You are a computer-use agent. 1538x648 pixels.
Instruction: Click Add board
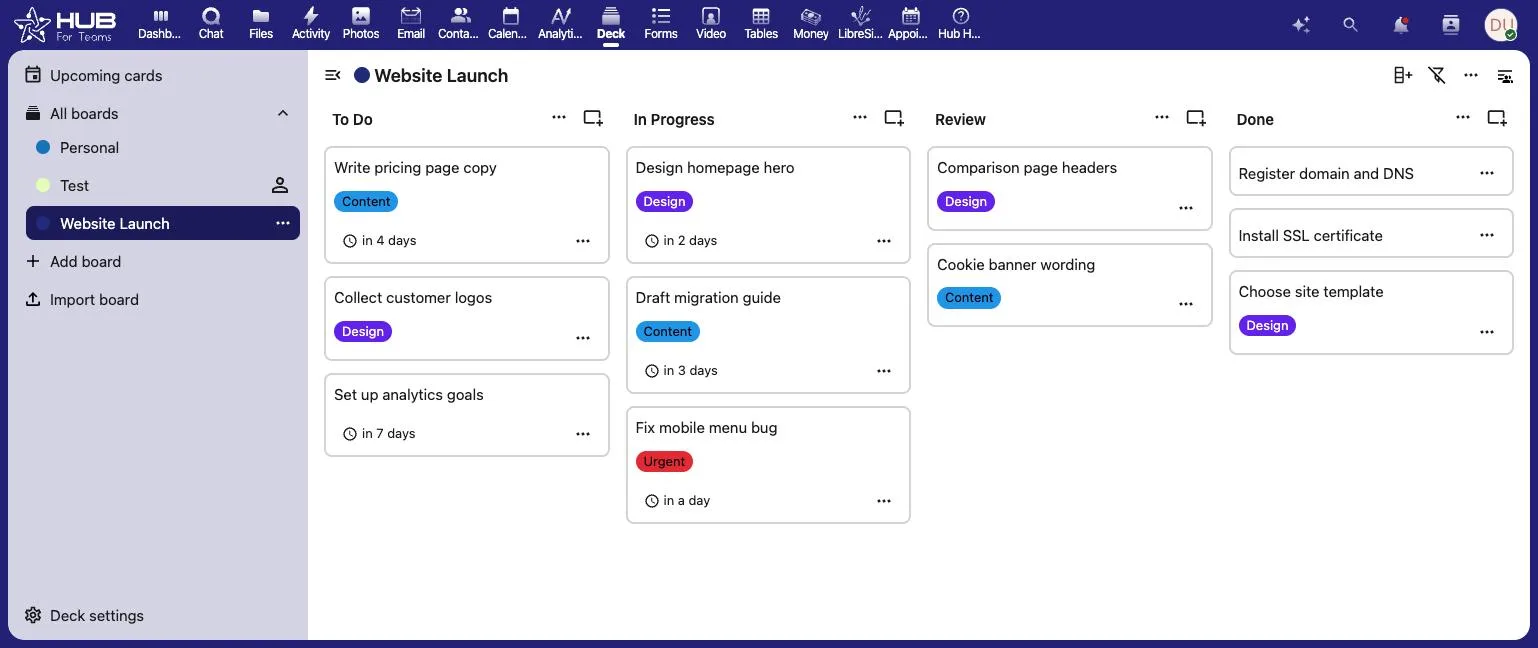coord(163,261)
